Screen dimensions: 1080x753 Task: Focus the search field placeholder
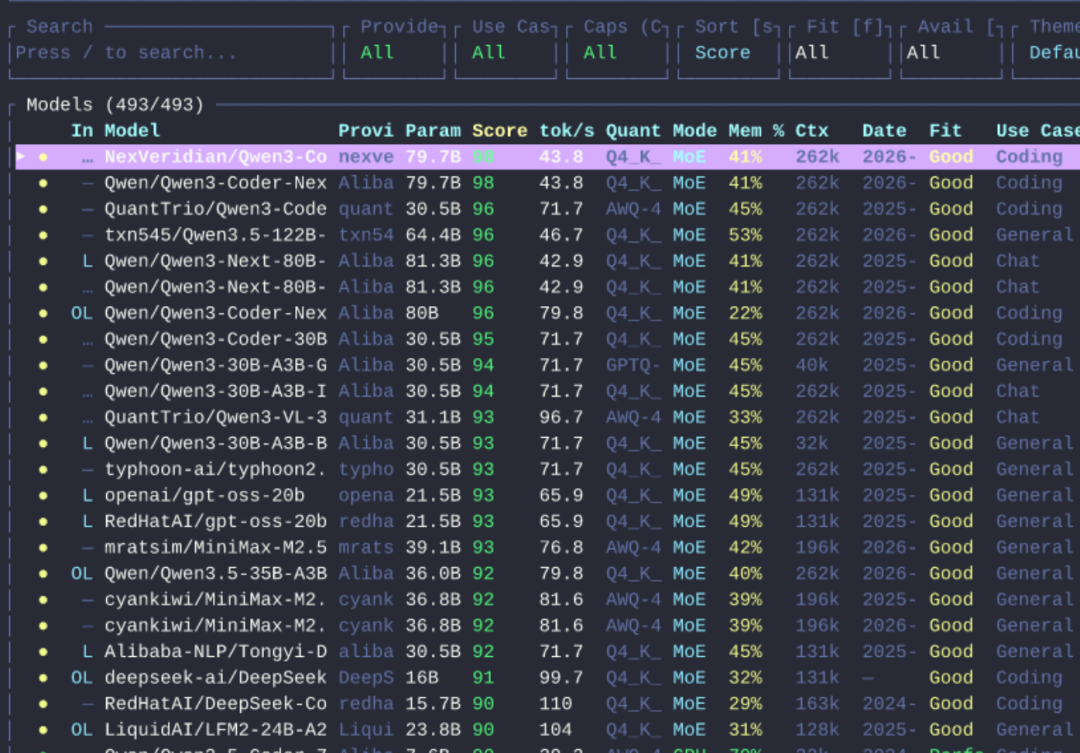[x=126, y=53]
